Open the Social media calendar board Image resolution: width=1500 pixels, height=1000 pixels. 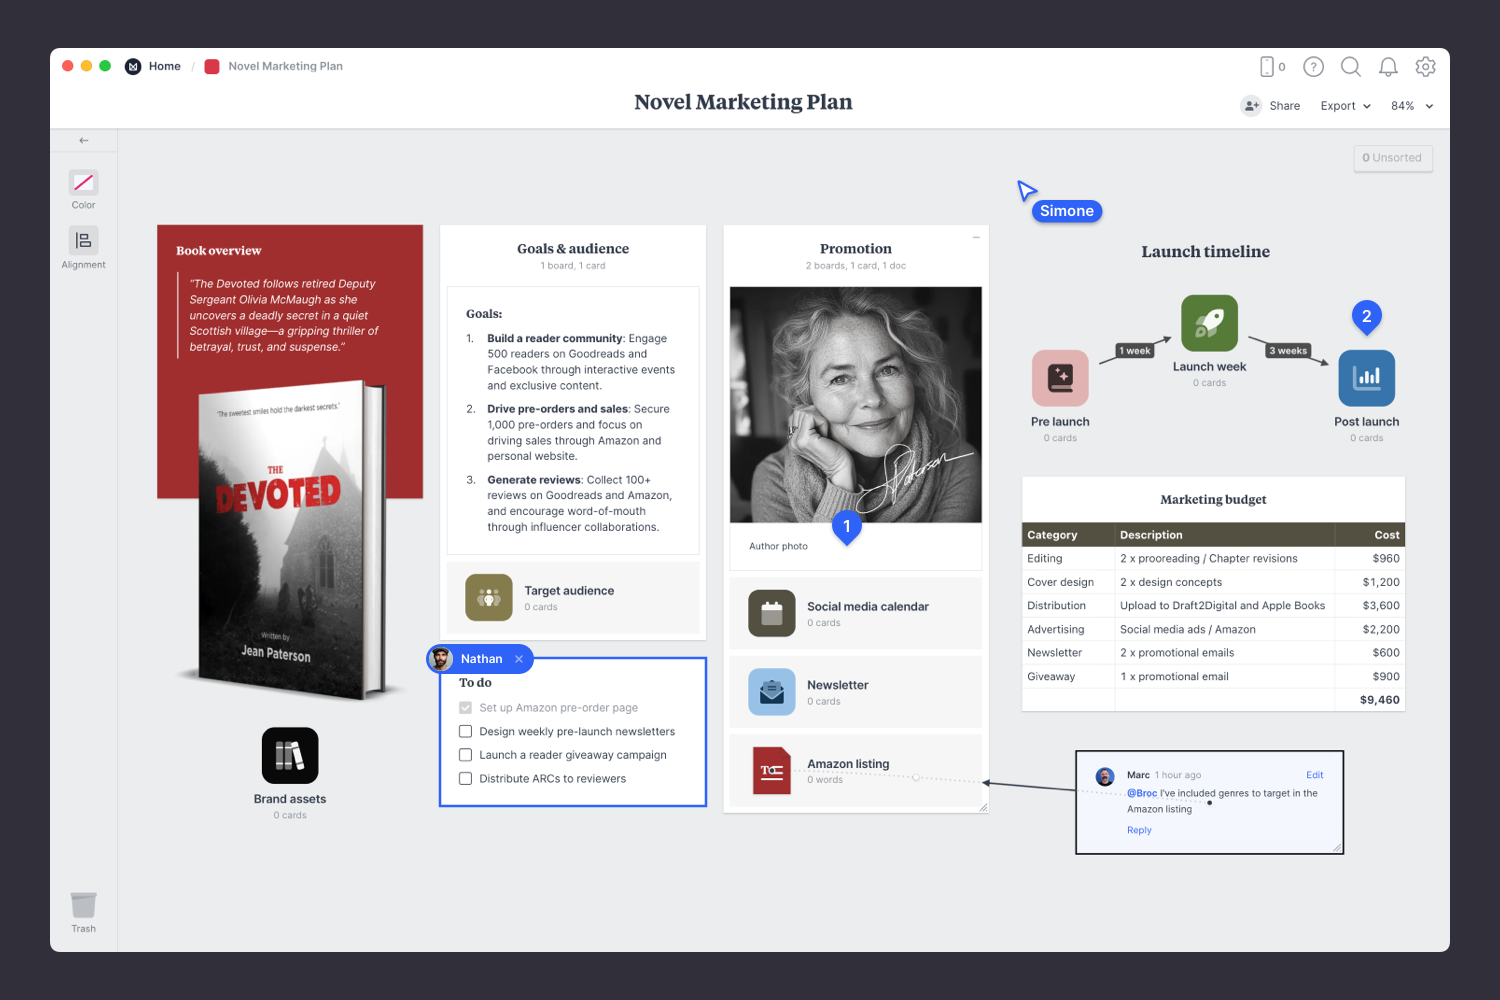point(771,613)
